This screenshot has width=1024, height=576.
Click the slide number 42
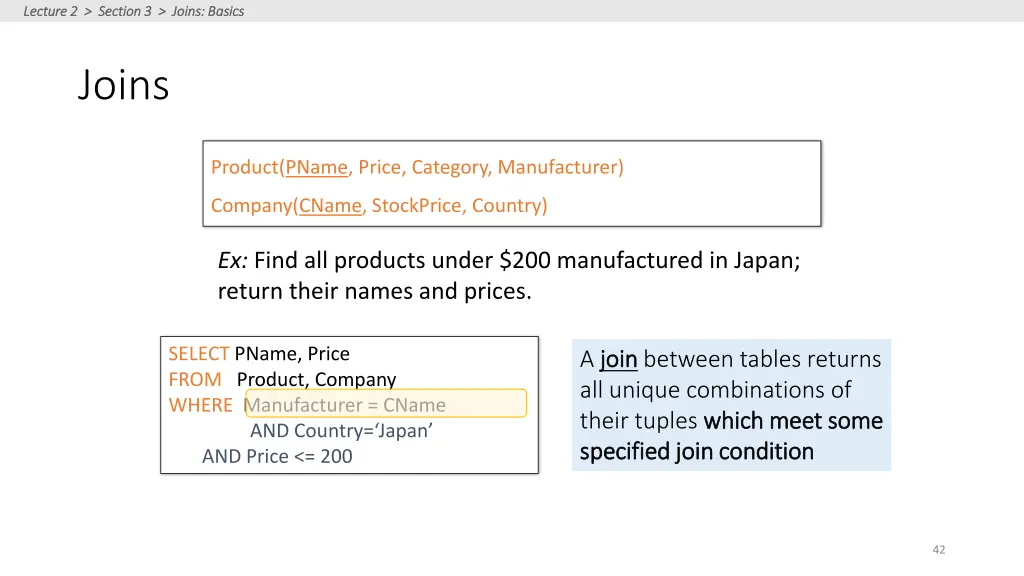click(x=938, y=550)
